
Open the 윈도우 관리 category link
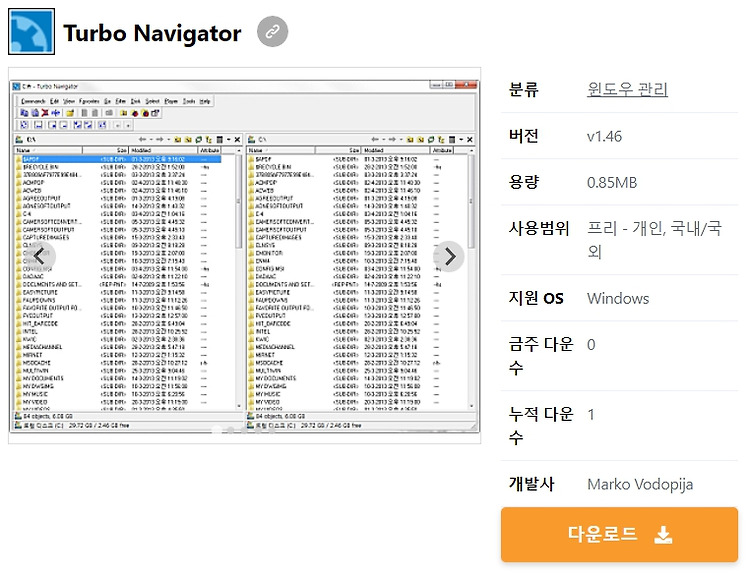coord(627,89)
